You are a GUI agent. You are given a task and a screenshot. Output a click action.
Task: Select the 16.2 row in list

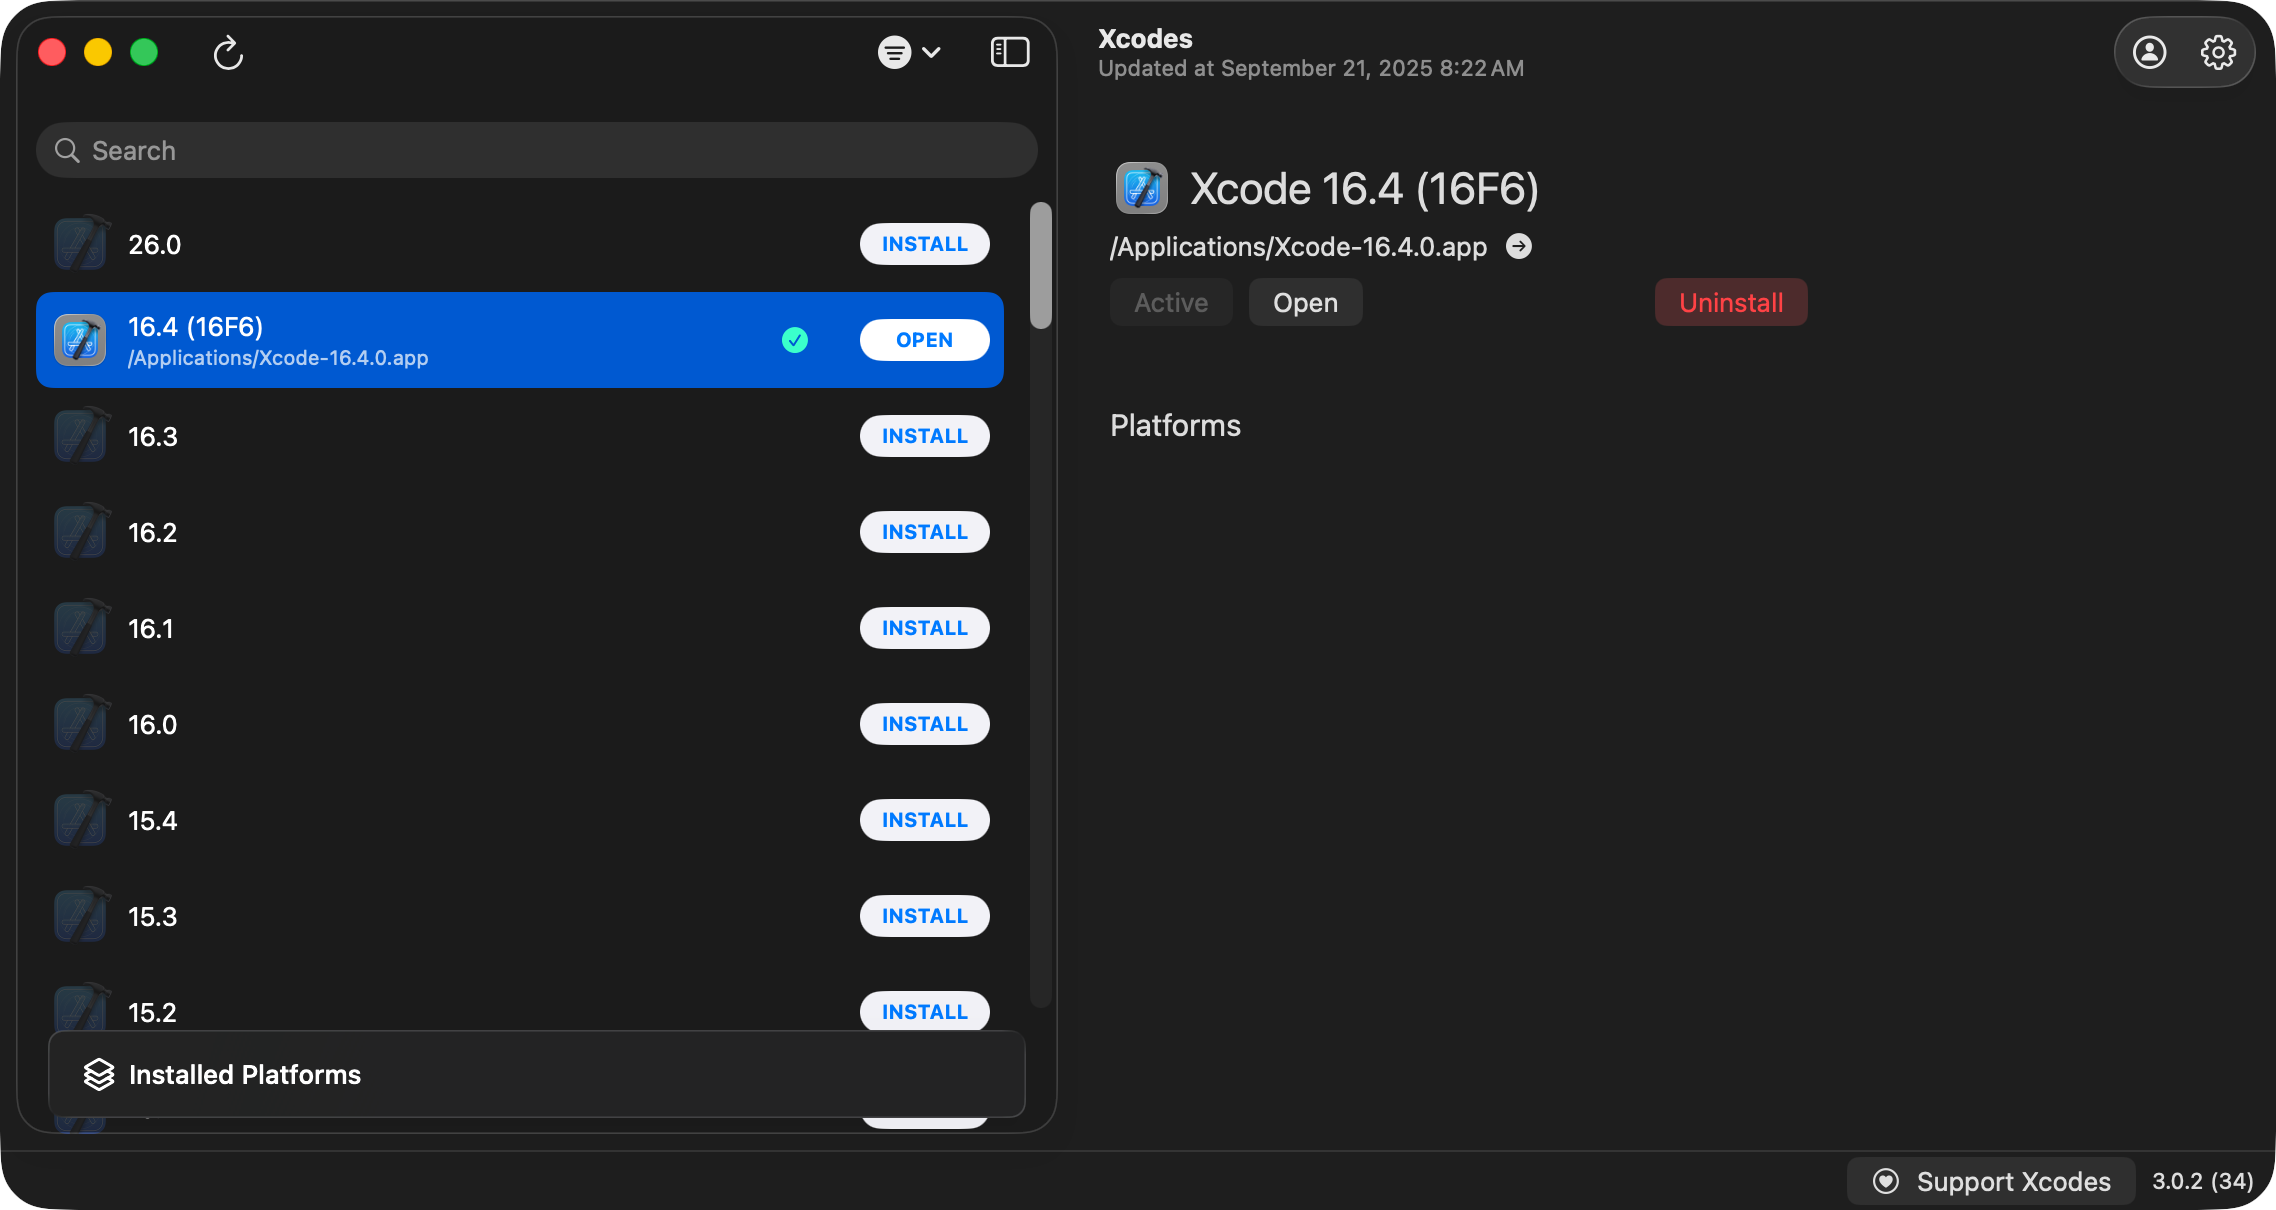coord(450,532)
